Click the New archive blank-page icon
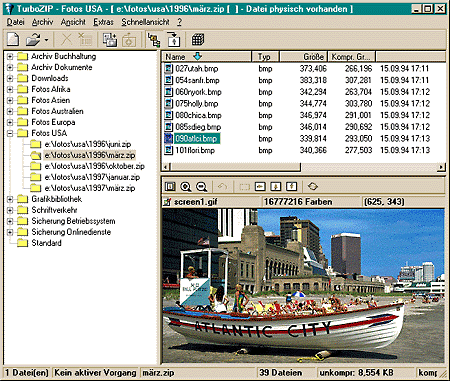Viewport: 450px width, 381px height. tap(13, 40)
